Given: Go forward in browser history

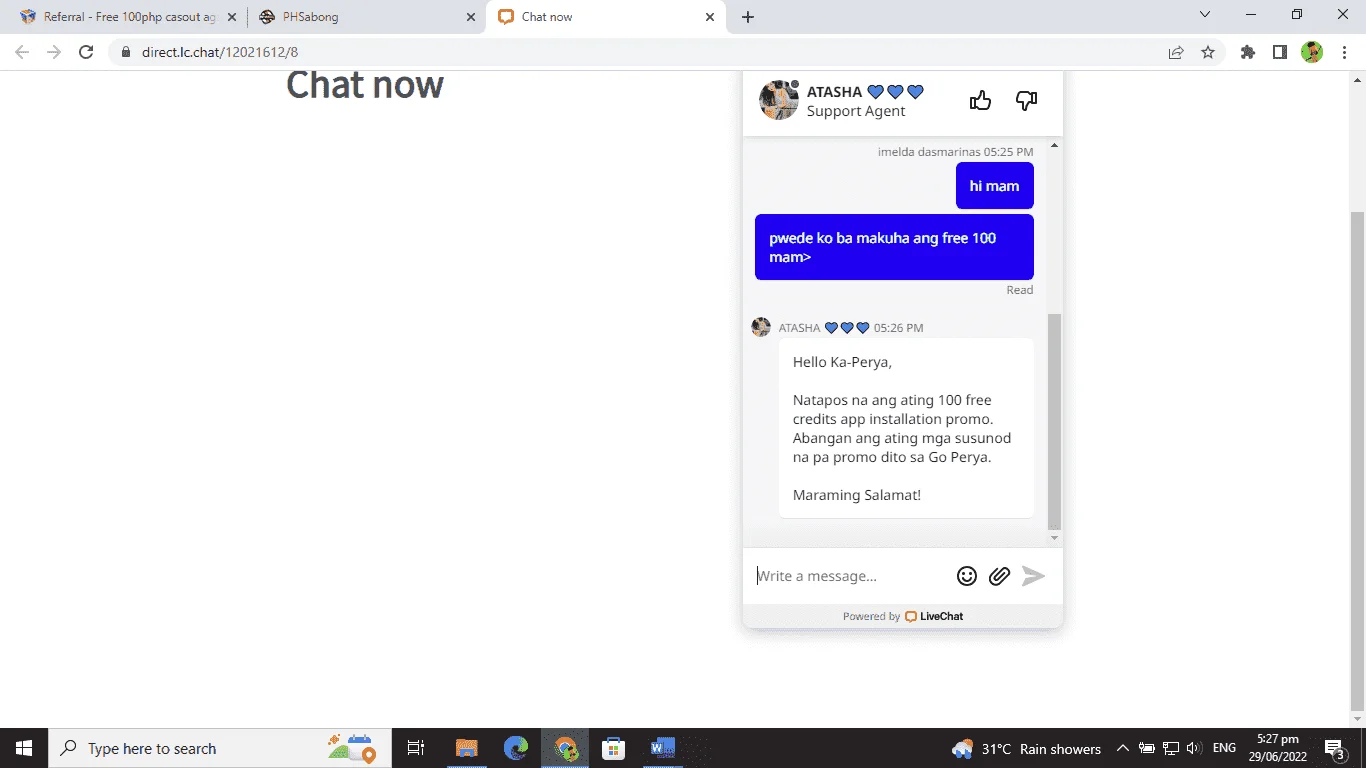Looking at the screenshot, I should pyautogui.click(x=54, y=52).
